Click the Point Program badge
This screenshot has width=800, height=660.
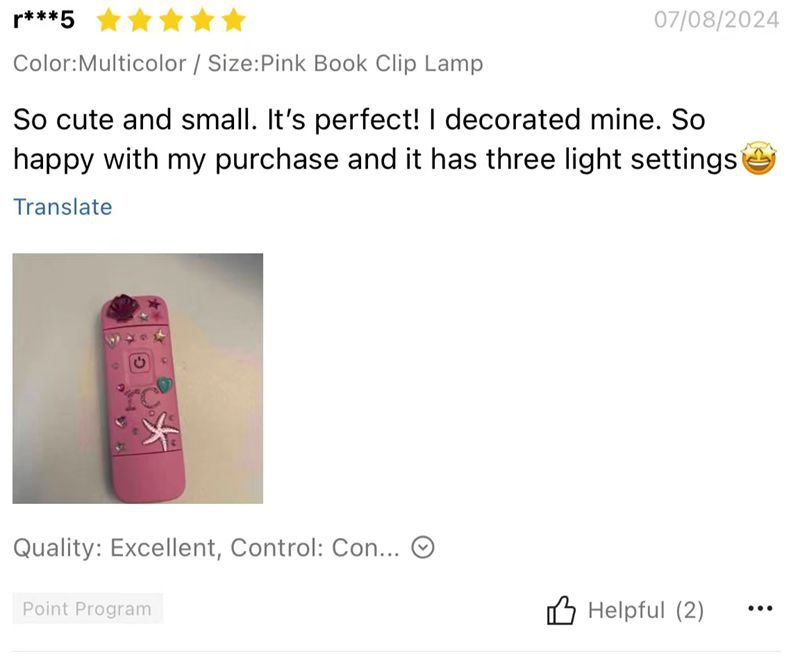pyautogui.click(x=87, y=609)
